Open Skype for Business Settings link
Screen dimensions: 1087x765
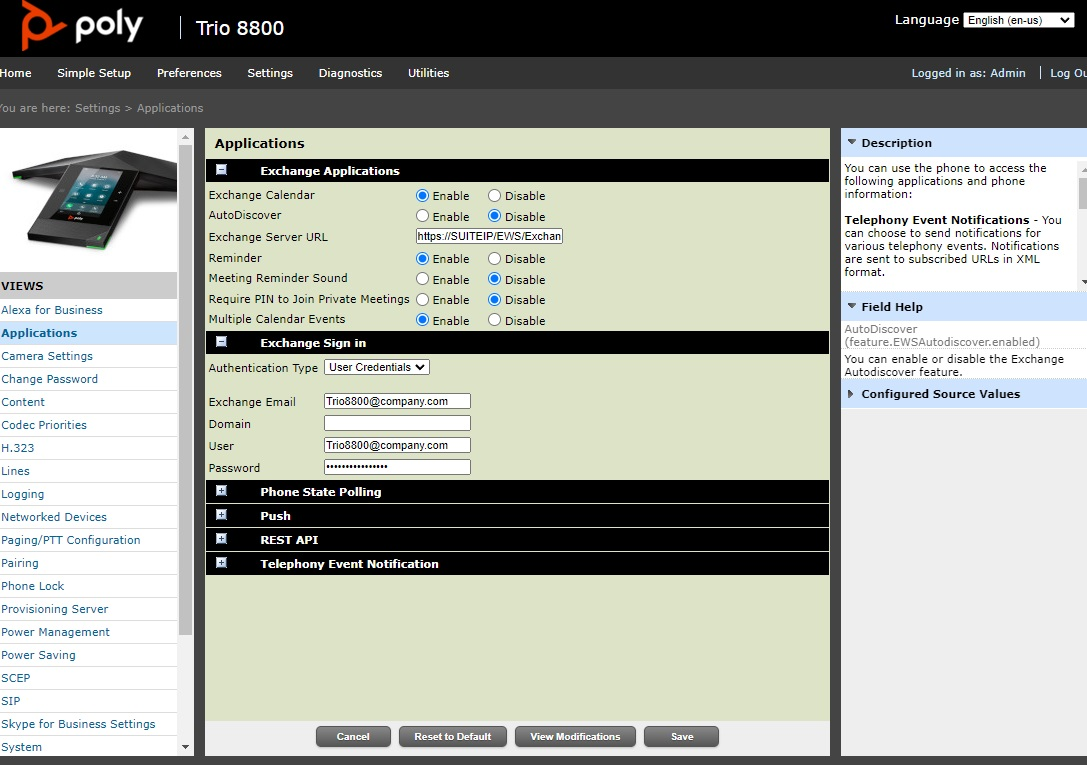pos(78,724)
